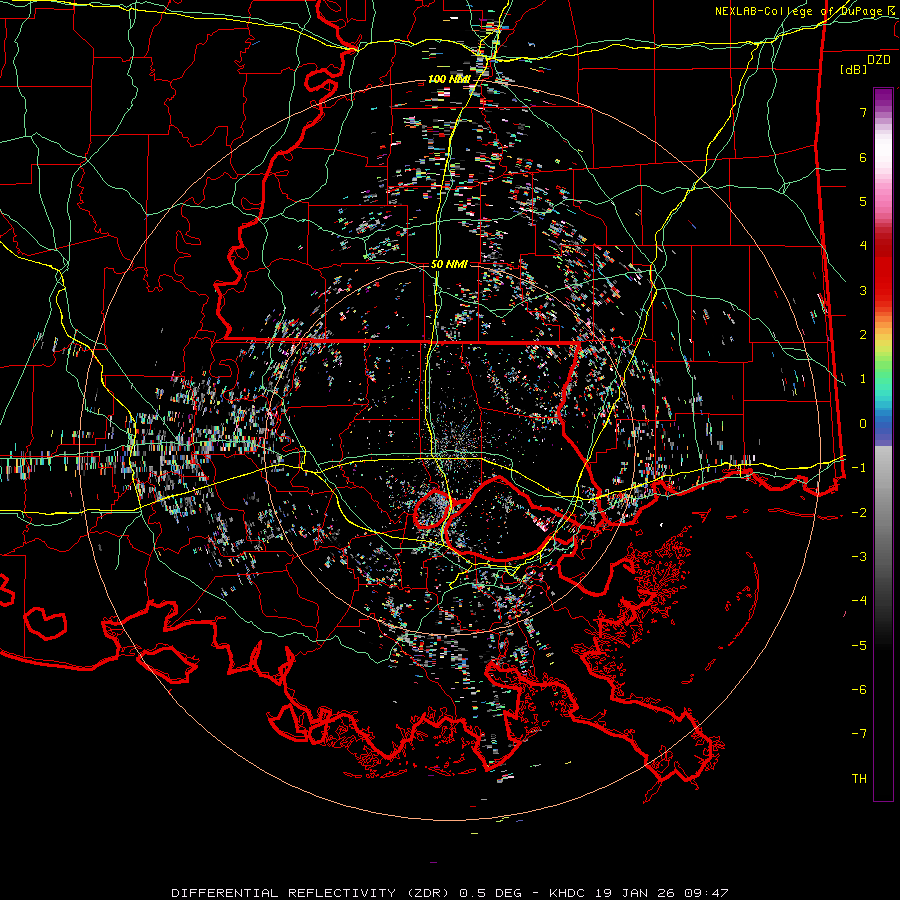900x900 pixels.
Task: Click the 6 value on the color scale
Action: (863, 157)
